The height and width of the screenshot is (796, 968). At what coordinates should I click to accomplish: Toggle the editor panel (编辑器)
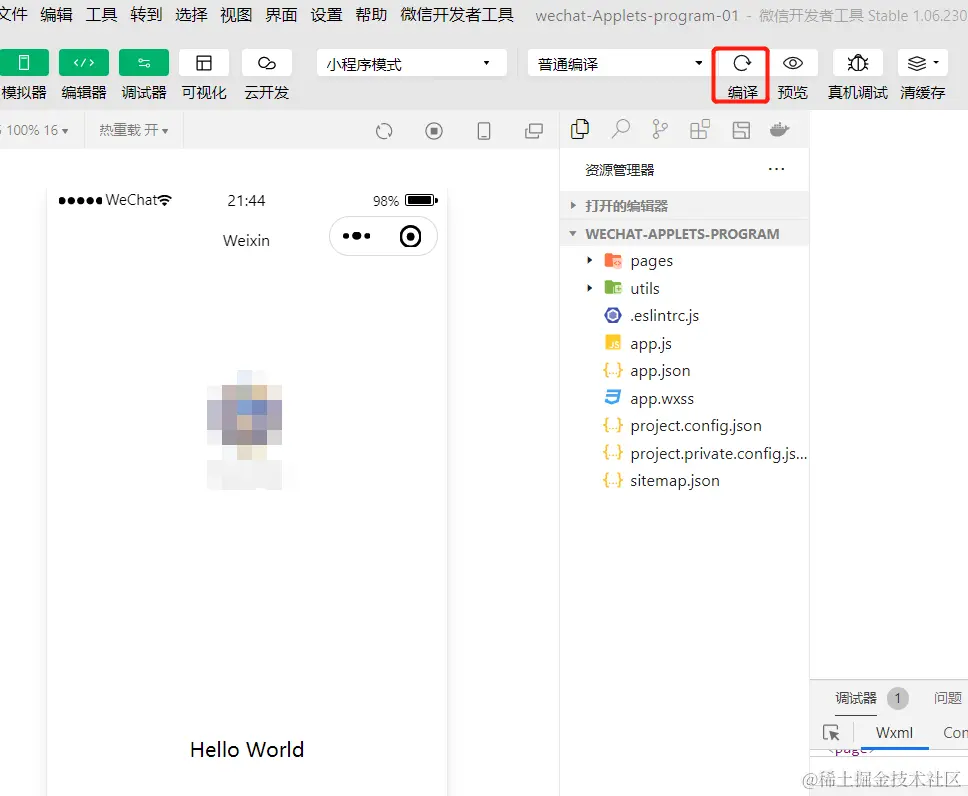click(84, 63)
